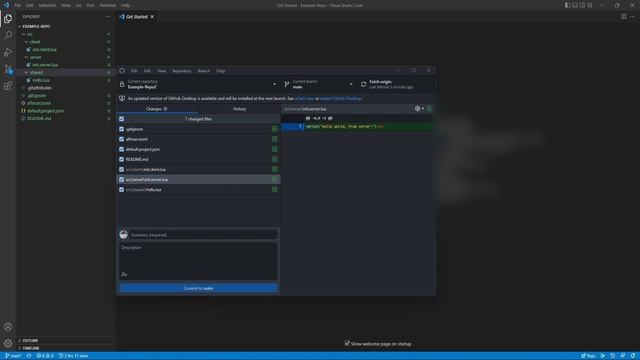Uncheck Hello.lua file checkbox
Viewport: 640px width, 360px height.
click(x=121, y=189)
